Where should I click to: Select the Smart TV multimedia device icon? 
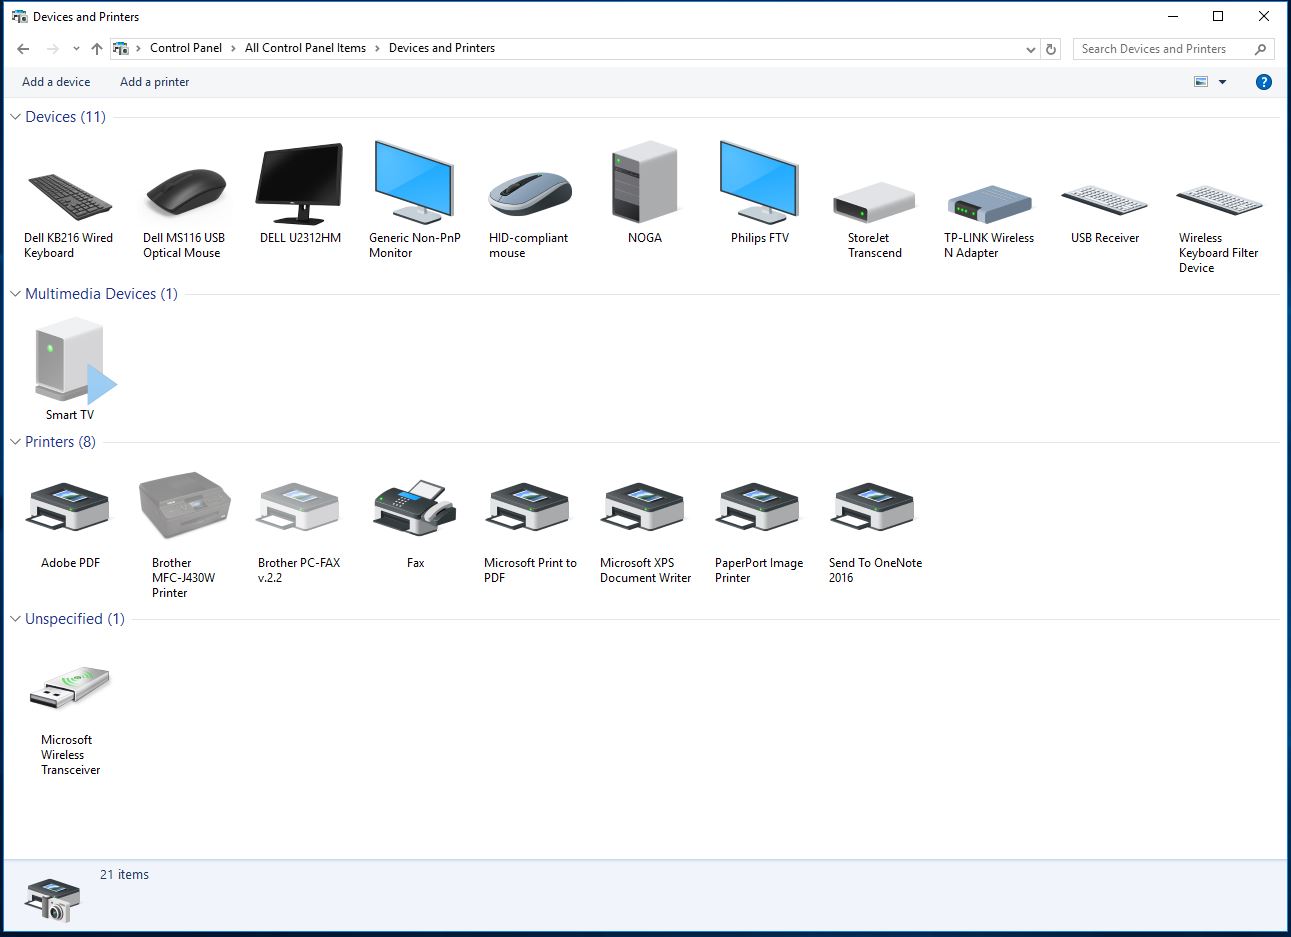click(76, 360)
